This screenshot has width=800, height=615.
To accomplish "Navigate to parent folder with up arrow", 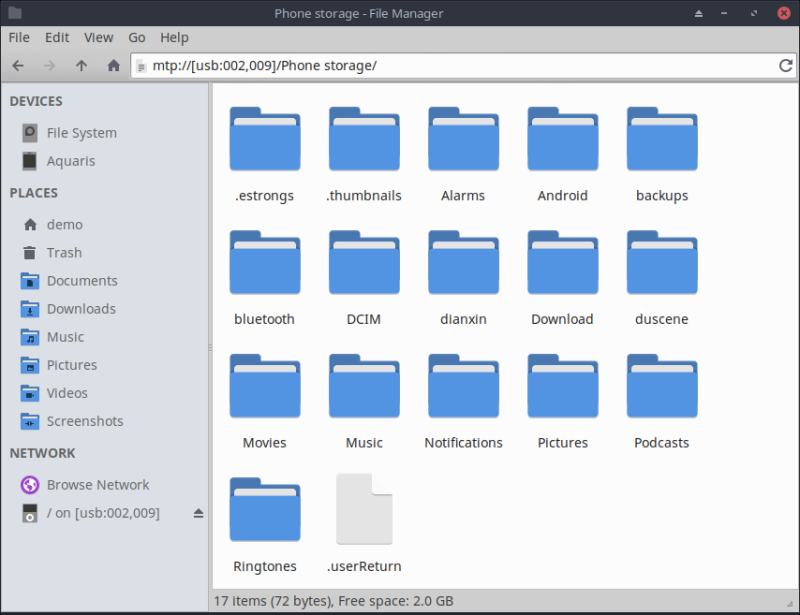I will [x=82, y=66].
